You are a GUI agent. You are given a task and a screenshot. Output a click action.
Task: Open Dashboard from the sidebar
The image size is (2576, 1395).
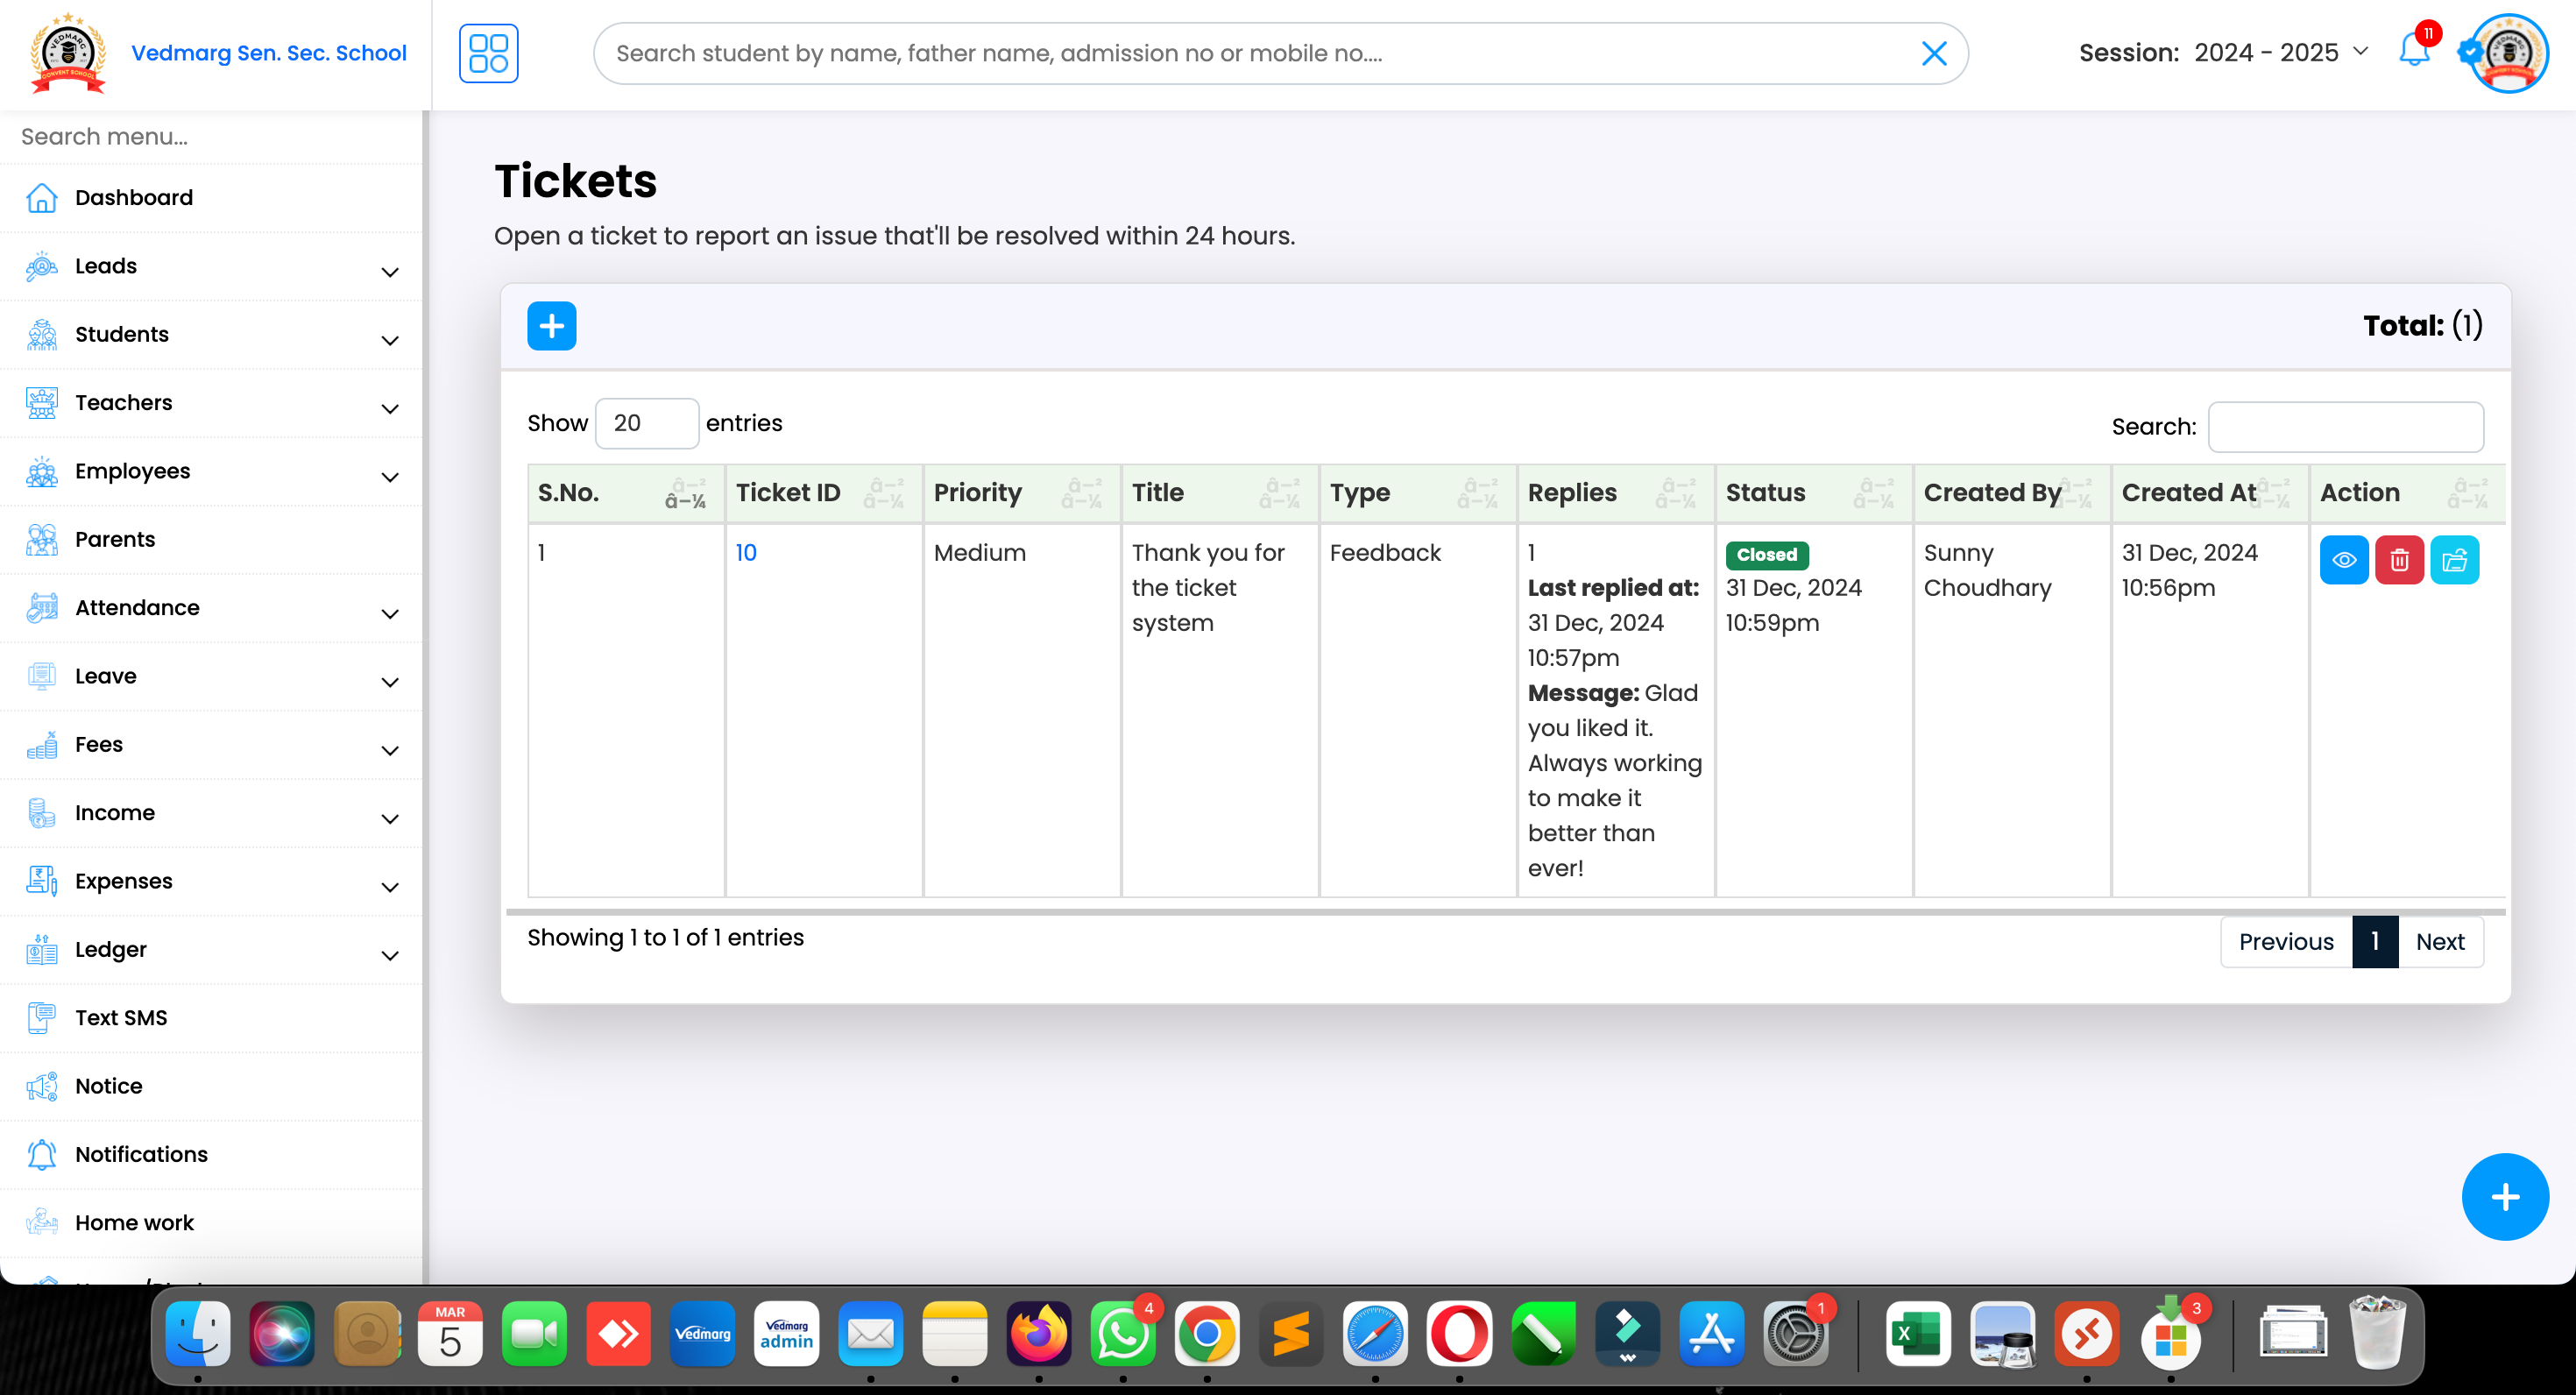(134, 198)
